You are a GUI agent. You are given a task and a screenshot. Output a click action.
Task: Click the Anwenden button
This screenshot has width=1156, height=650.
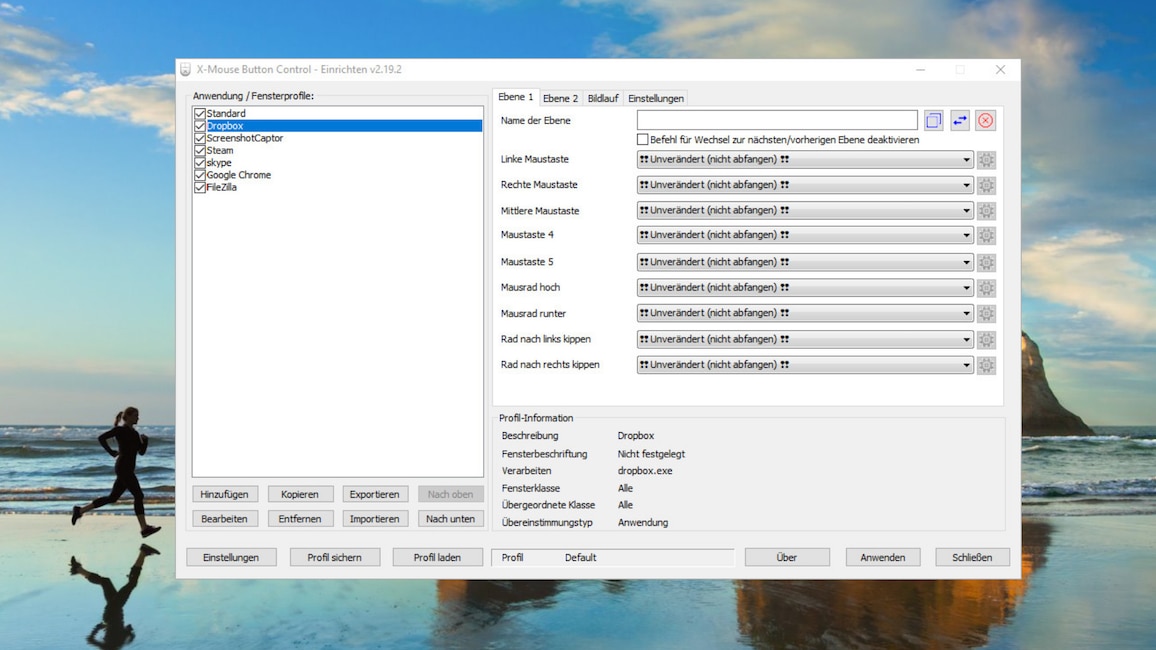(882, 557)
